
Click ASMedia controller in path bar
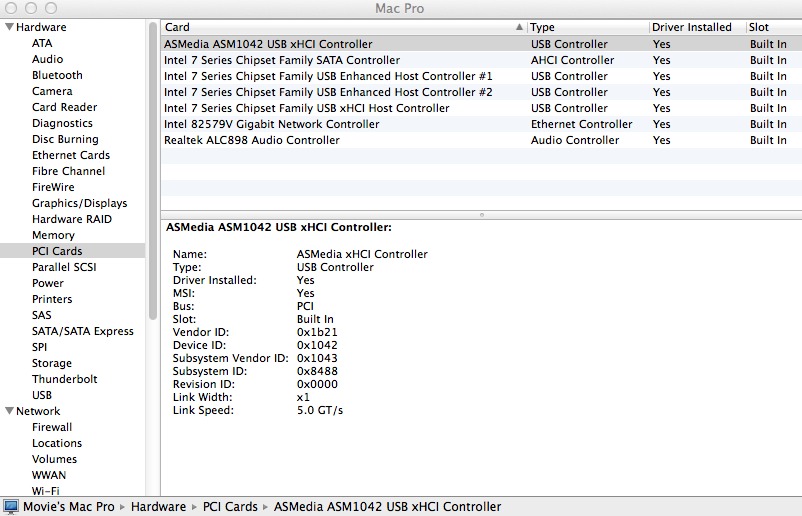tap(387, 507)
